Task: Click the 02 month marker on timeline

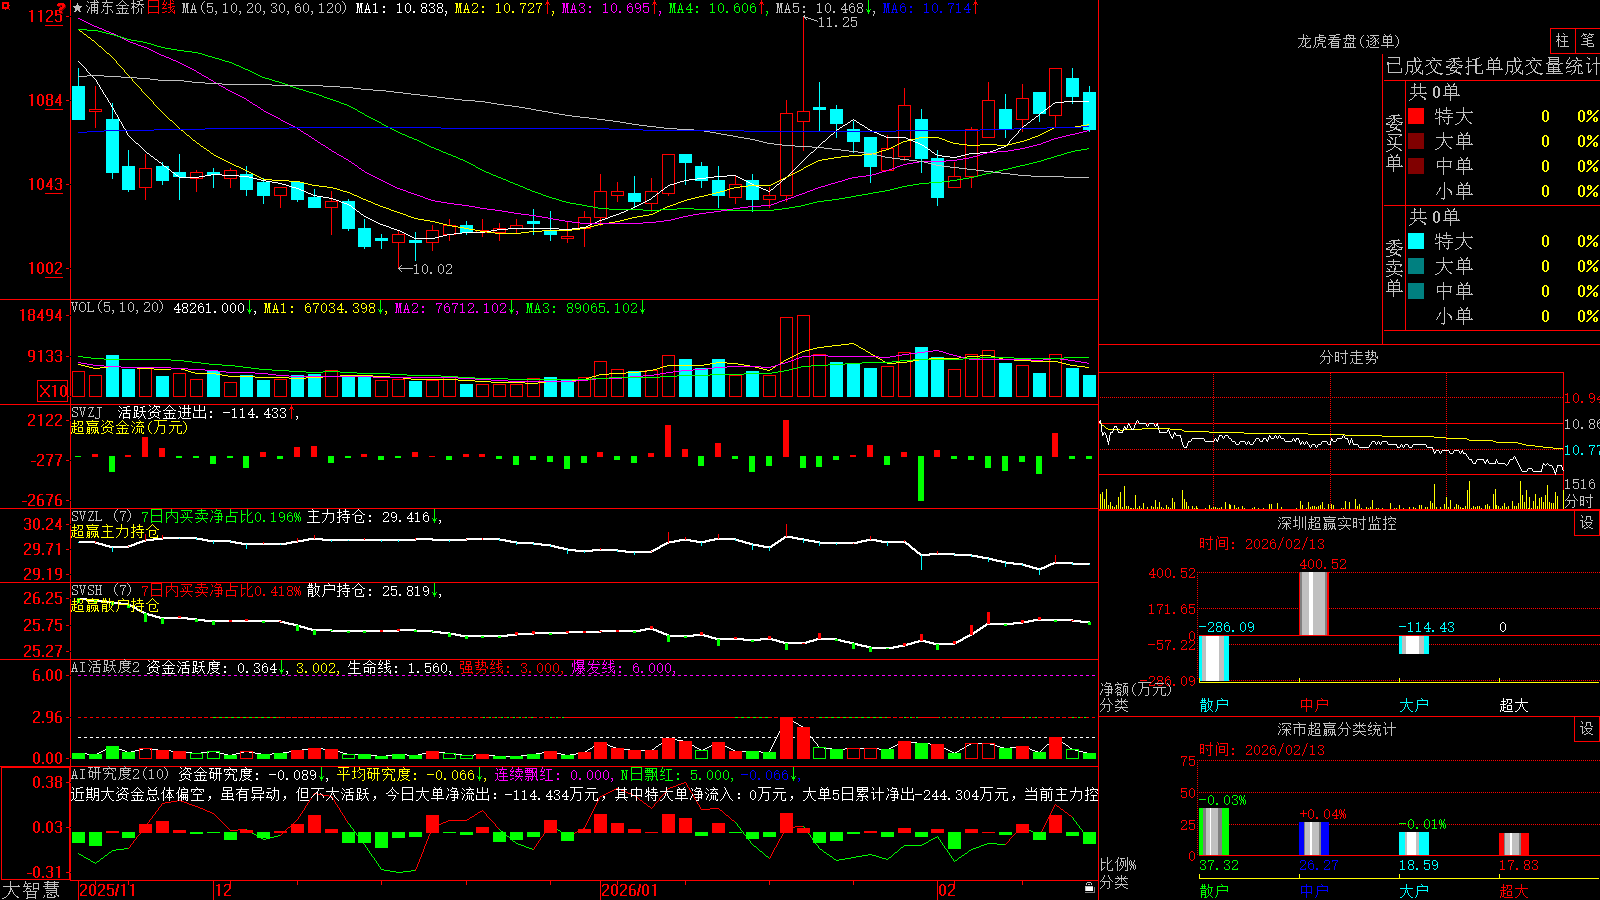Action: click(947, 890)
